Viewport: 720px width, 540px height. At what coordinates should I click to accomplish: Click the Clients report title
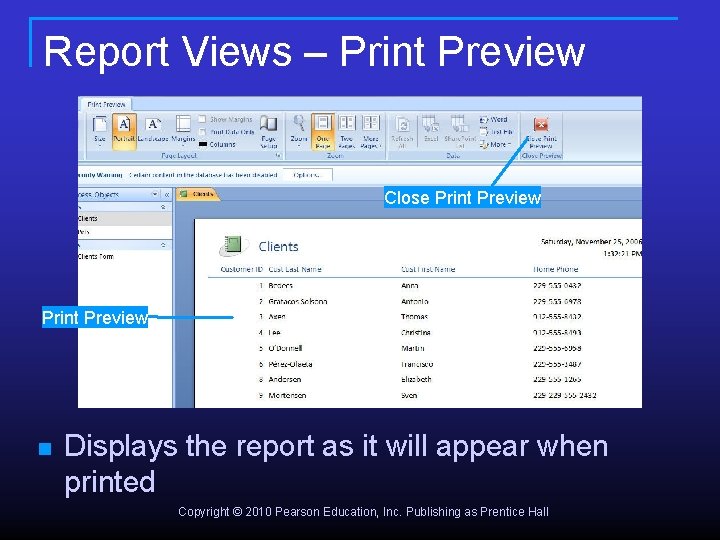[278, 247]
